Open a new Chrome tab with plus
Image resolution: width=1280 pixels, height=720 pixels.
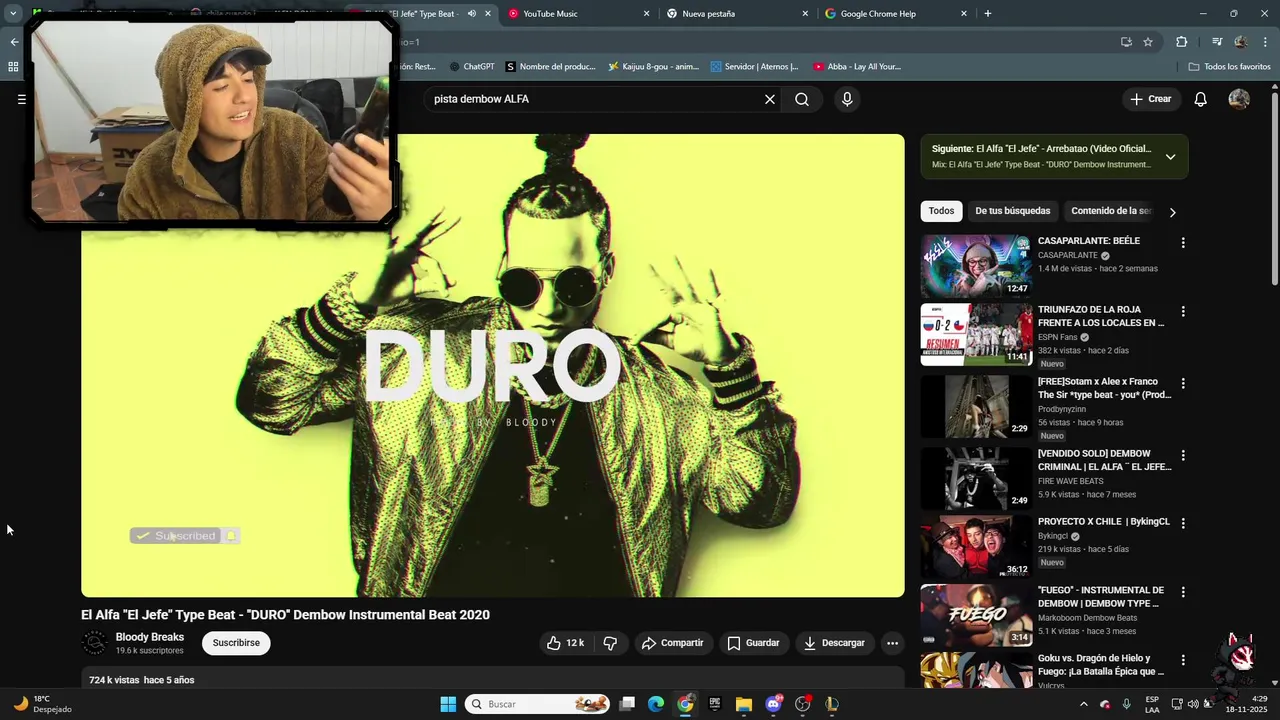click(x=988, y=14)
